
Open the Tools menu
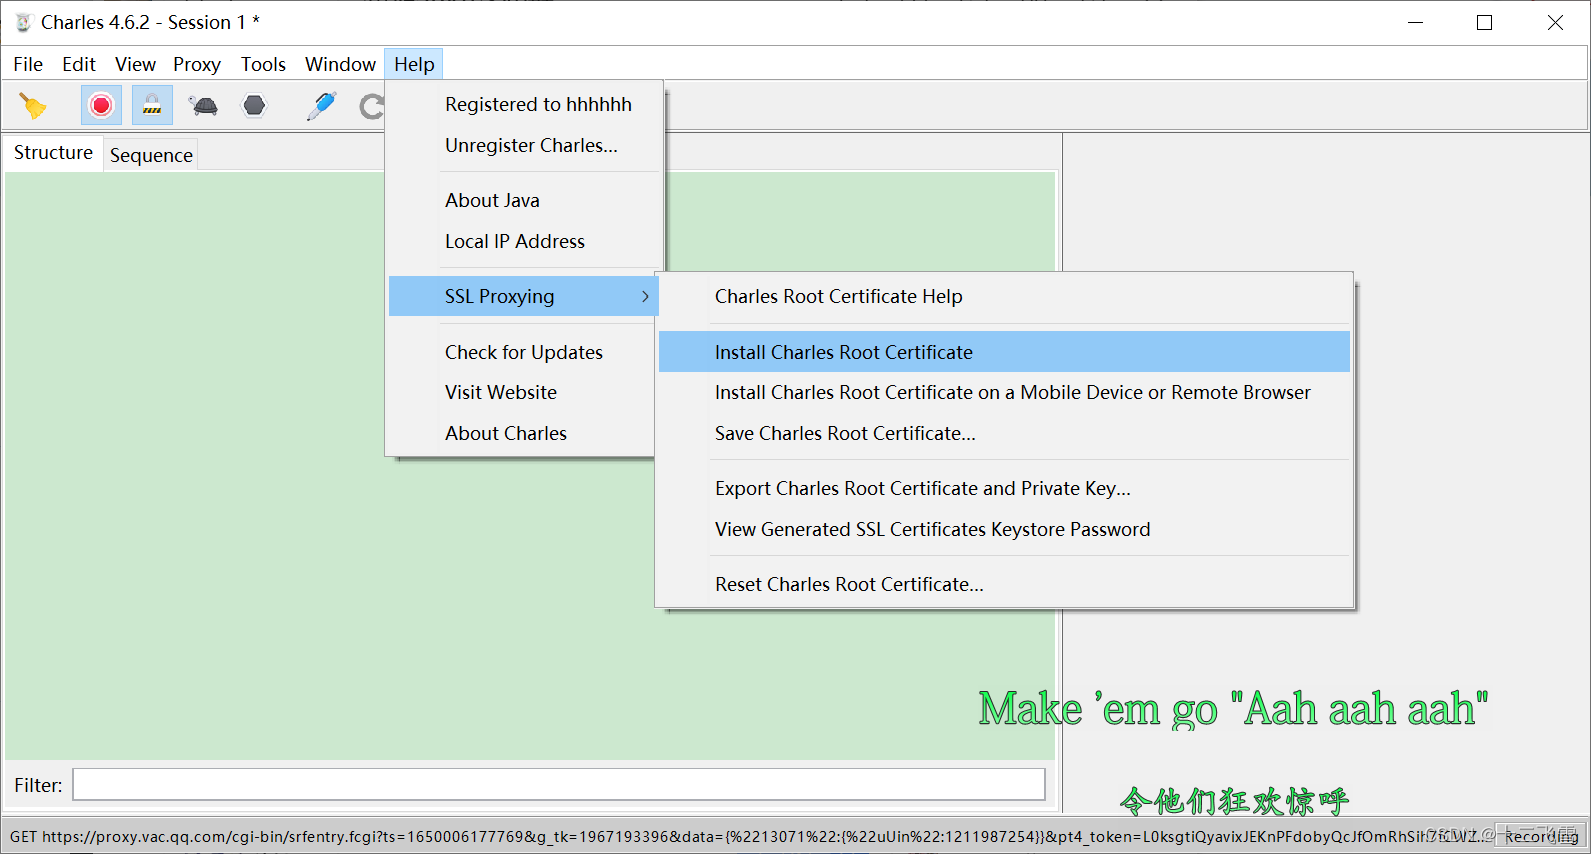(x=263, y=64)
